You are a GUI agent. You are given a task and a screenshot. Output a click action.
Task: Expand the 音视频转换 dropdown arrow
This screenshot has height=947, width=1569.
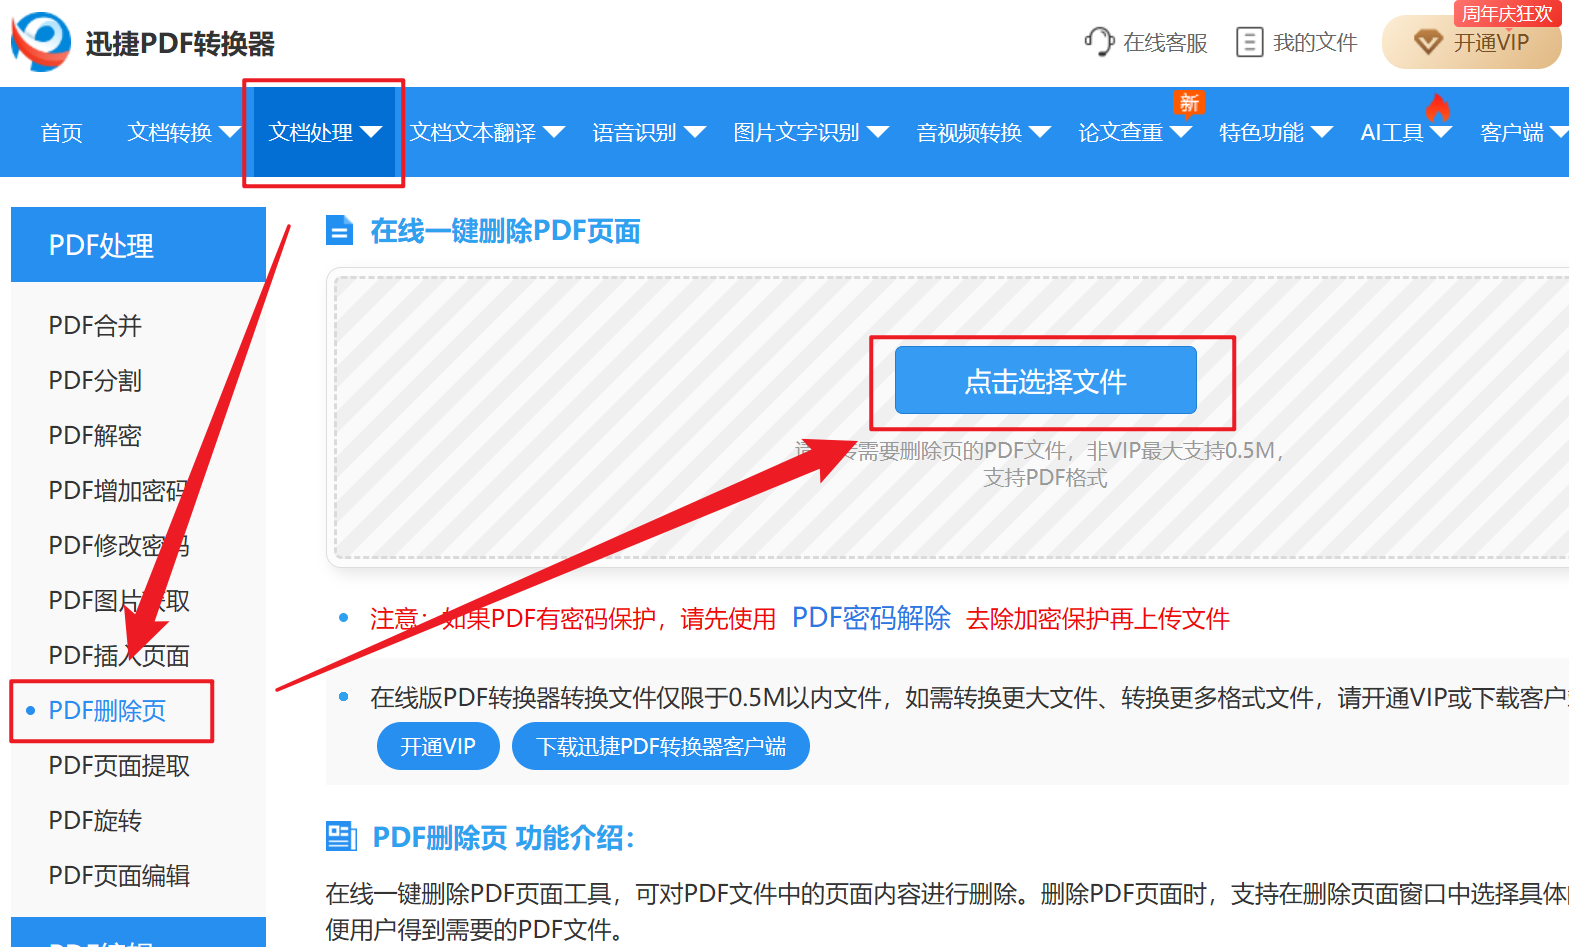[x=1040, y=132]
